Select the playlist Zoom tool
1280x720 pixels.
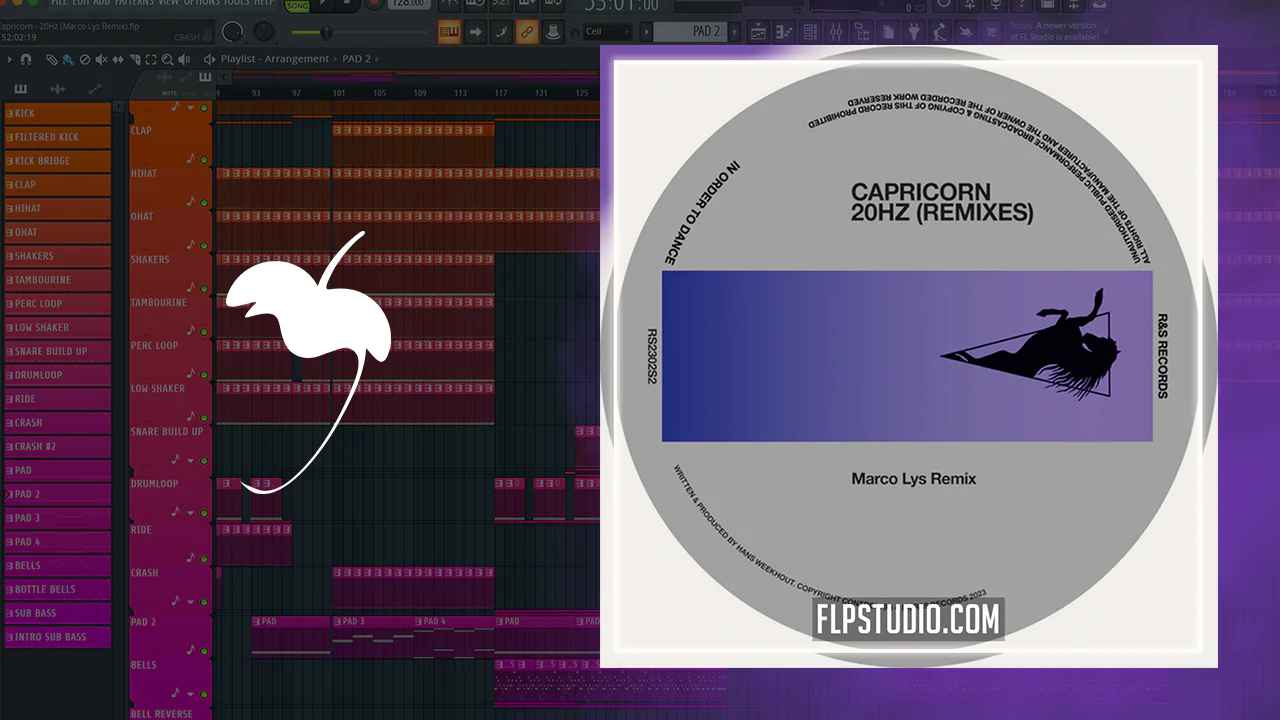tap(169, 59)
